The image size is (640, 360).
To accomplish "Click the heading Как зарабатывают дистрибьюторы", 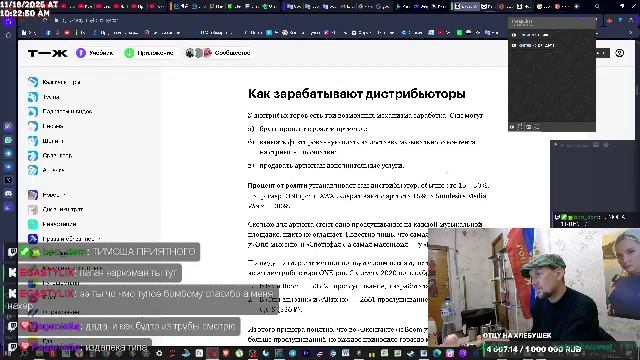I will (357, 94).
